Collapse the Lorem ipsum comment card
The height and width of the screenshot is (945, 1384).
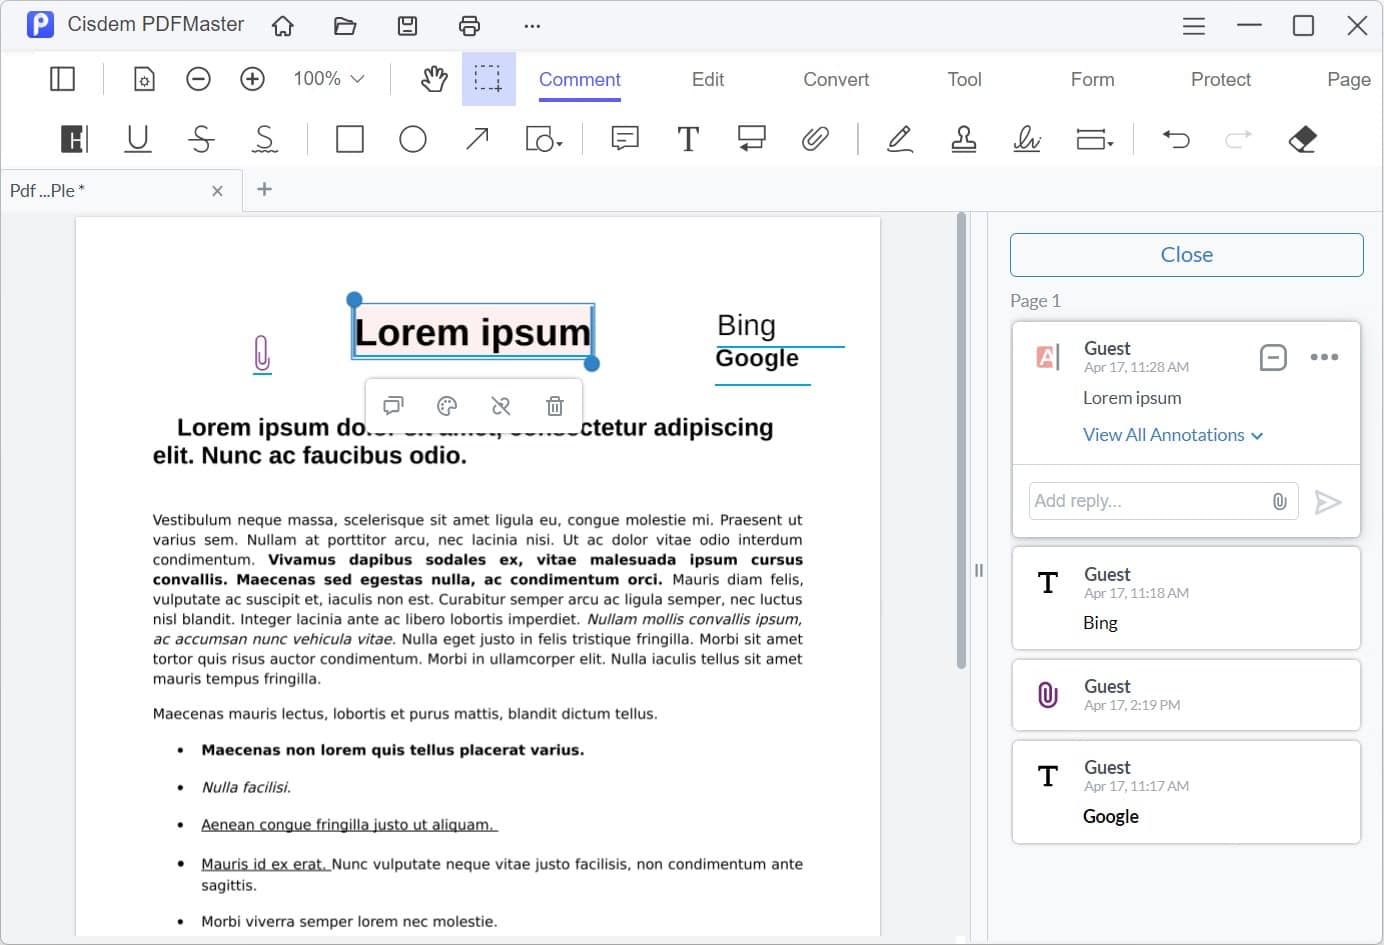1273,357
